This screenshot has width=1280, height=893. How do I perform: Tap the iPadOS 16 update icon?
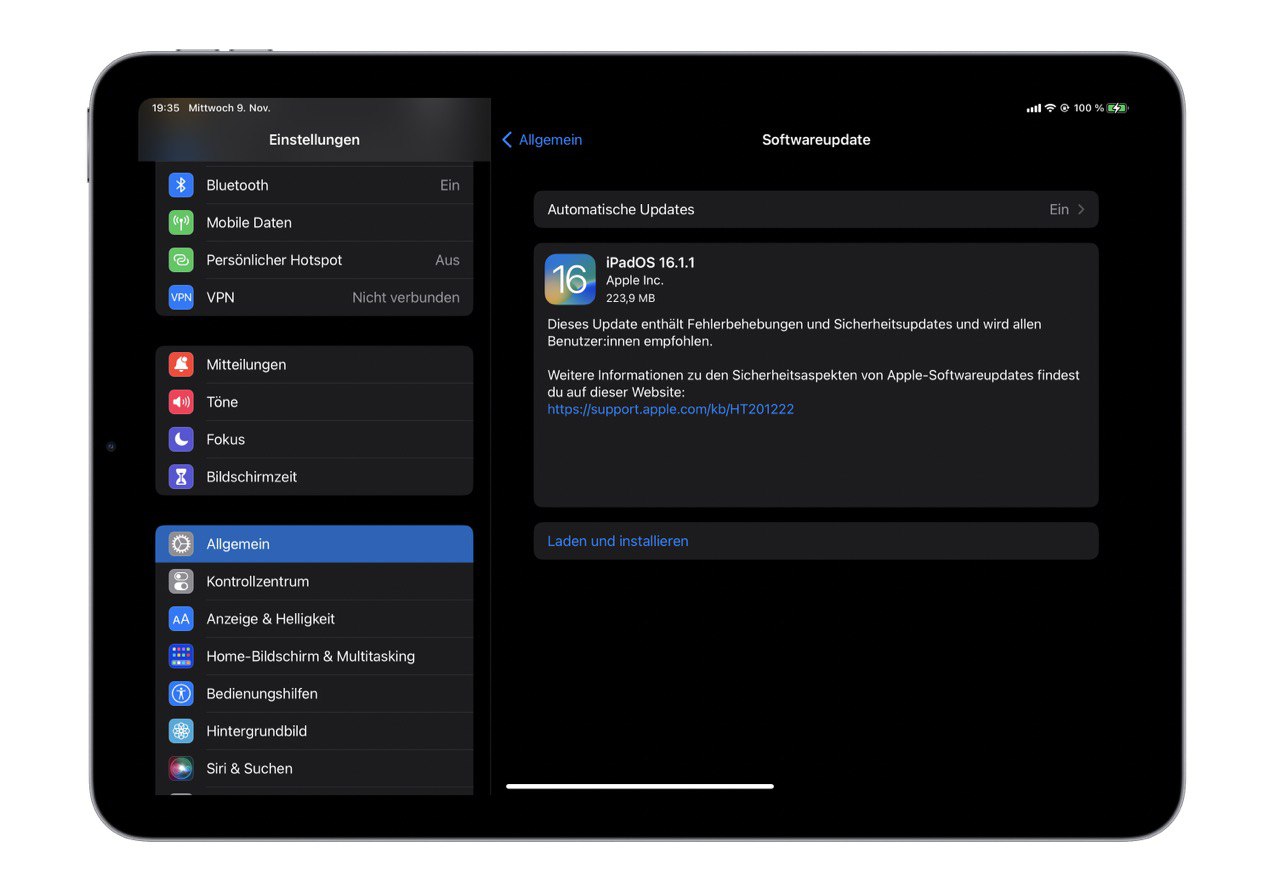pos(570,279)
